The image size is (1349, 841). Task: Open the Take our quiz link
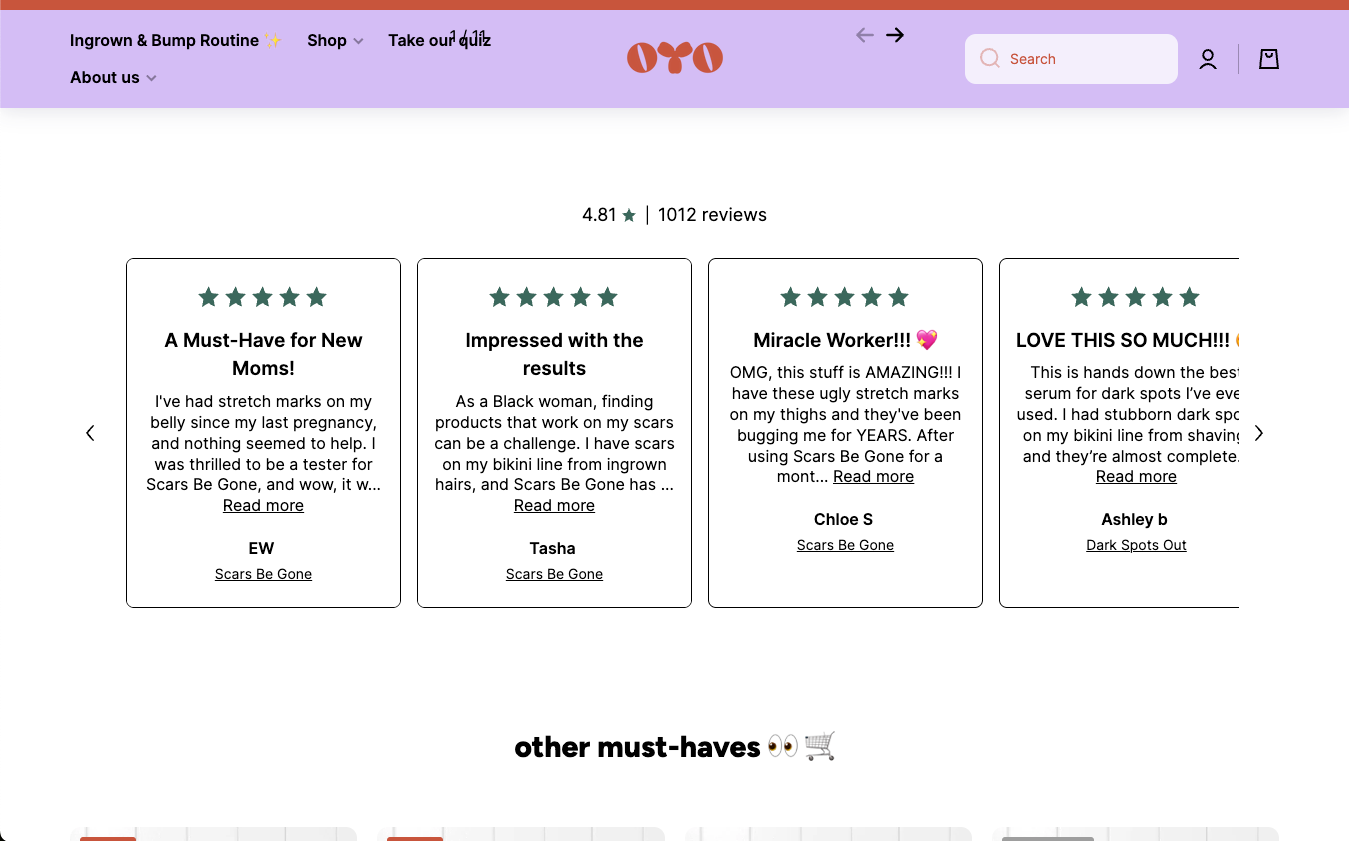pyautogui.click(x=440, y=40)
